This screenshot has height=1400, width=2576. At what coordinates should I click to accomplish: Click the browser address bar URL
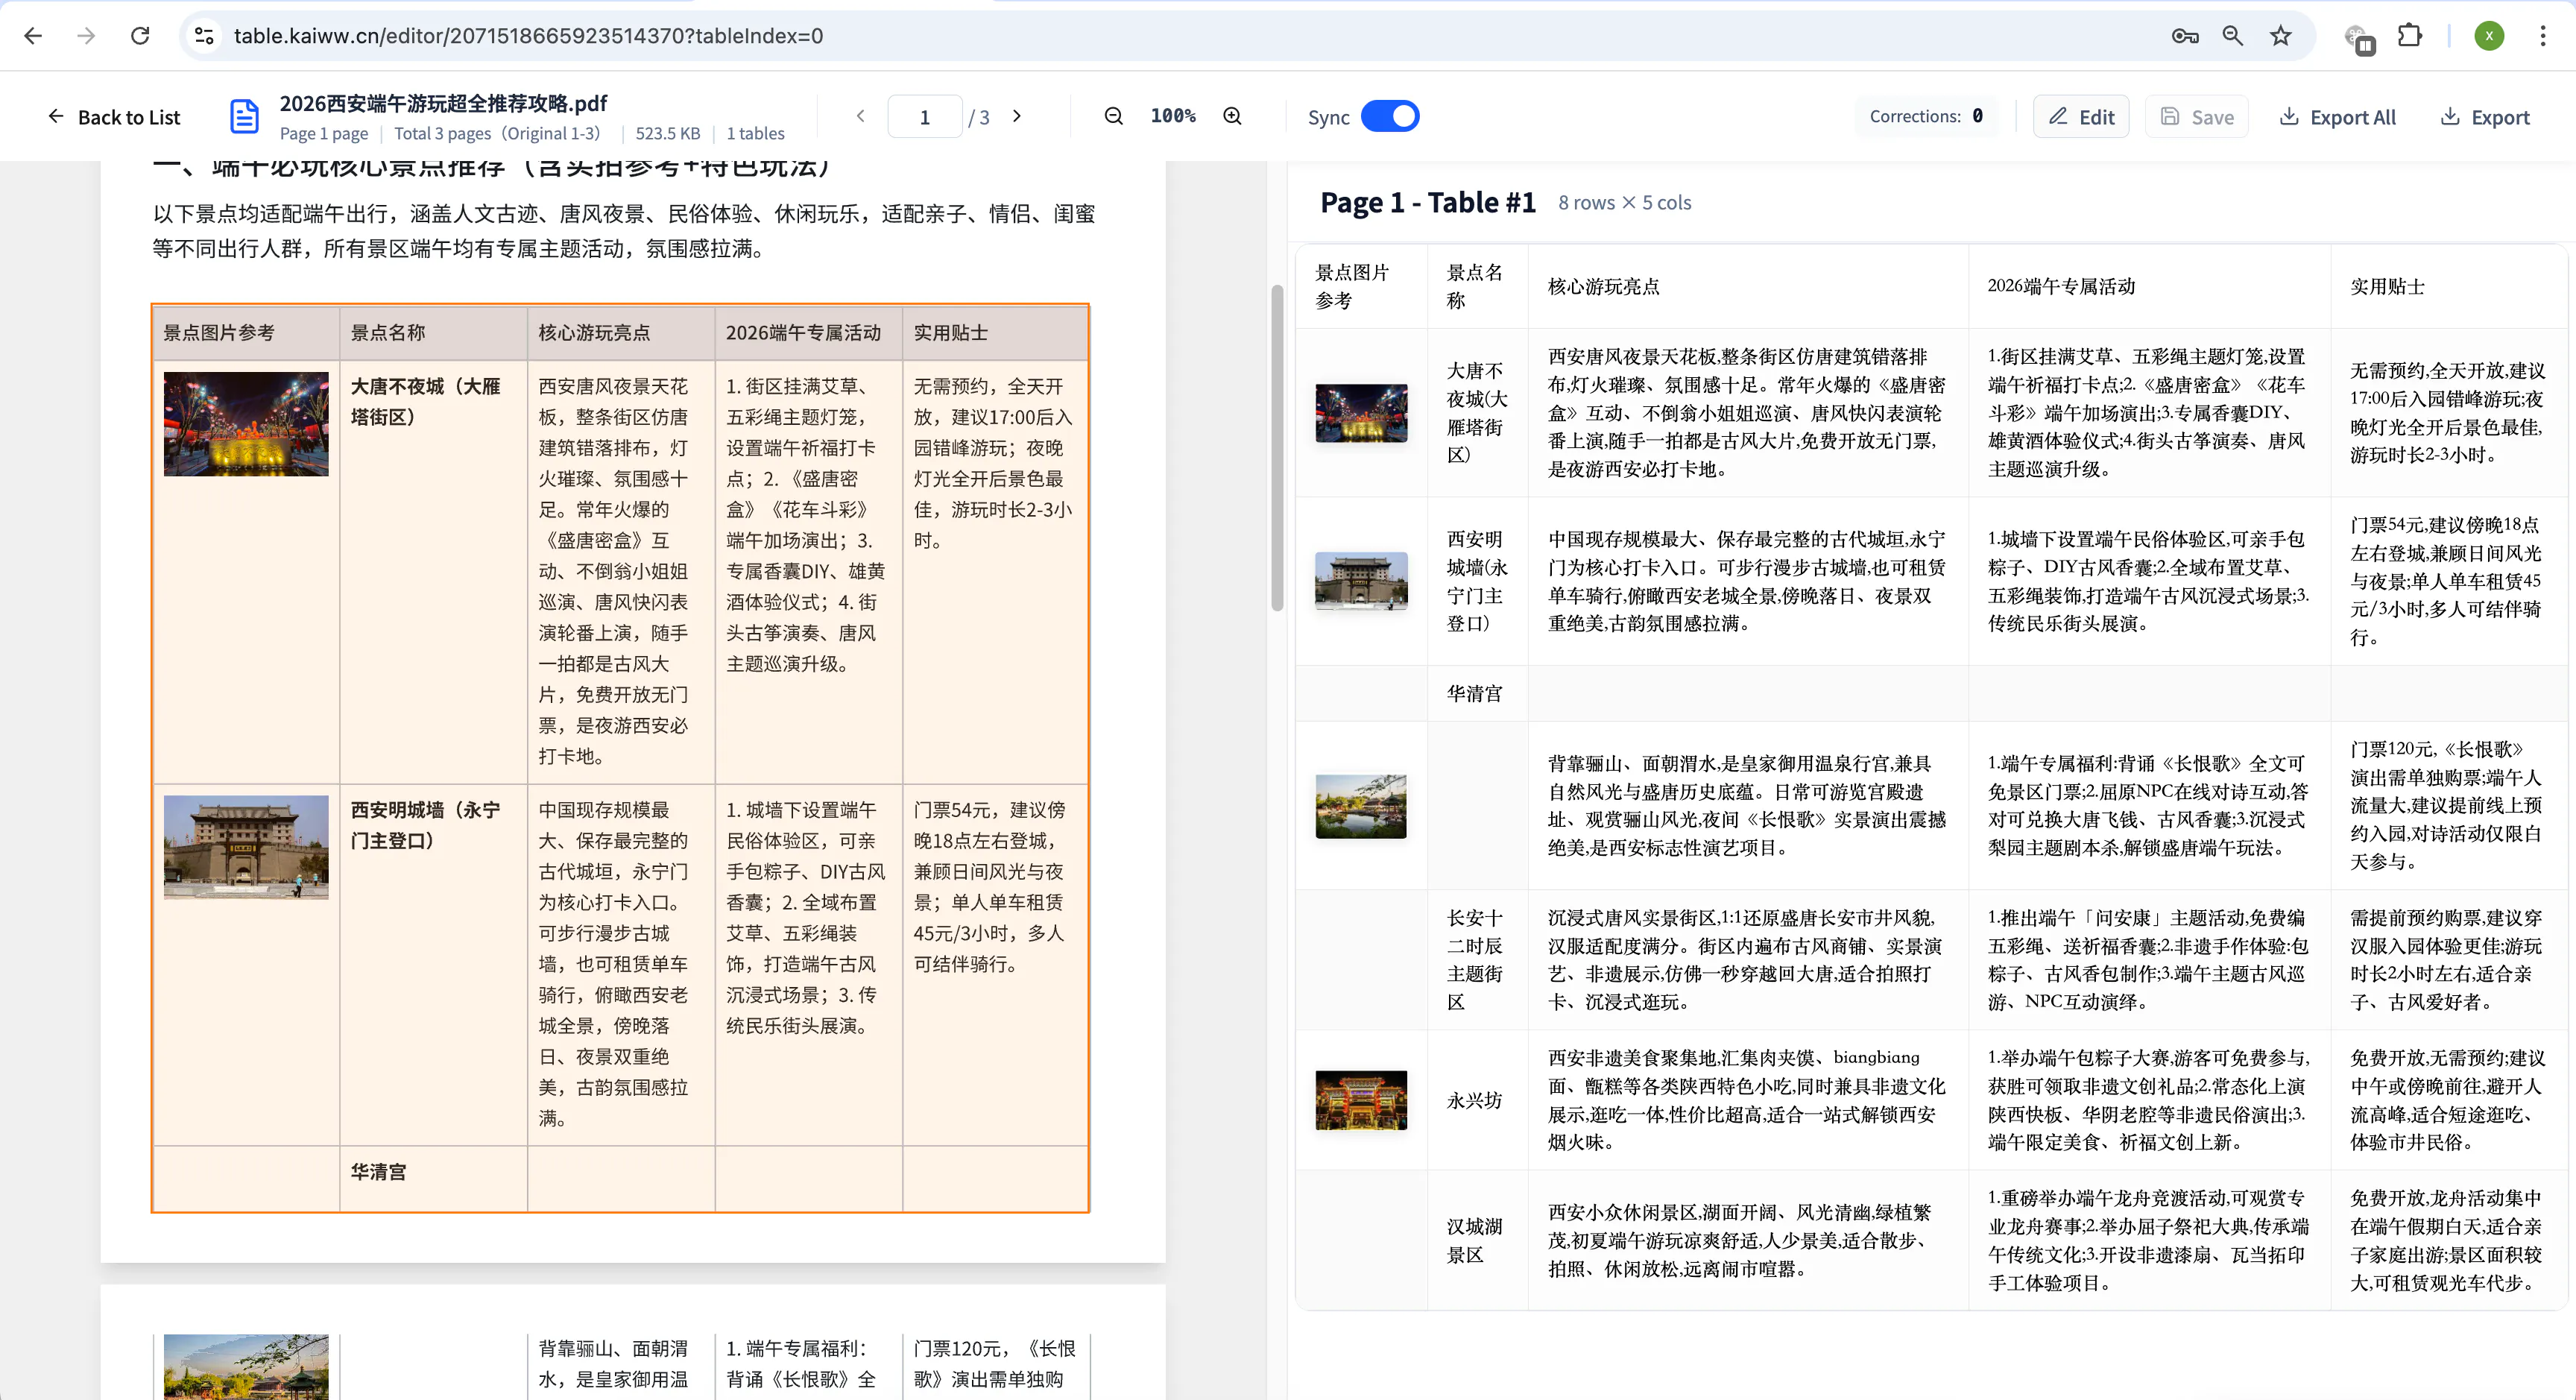(528, 36)
